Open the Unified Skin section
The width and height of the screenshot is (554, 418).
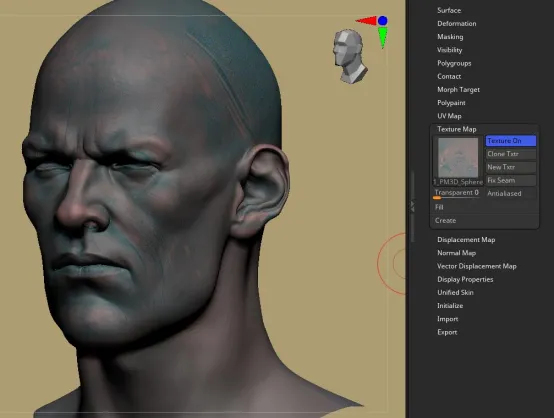(x=455, y=292)
